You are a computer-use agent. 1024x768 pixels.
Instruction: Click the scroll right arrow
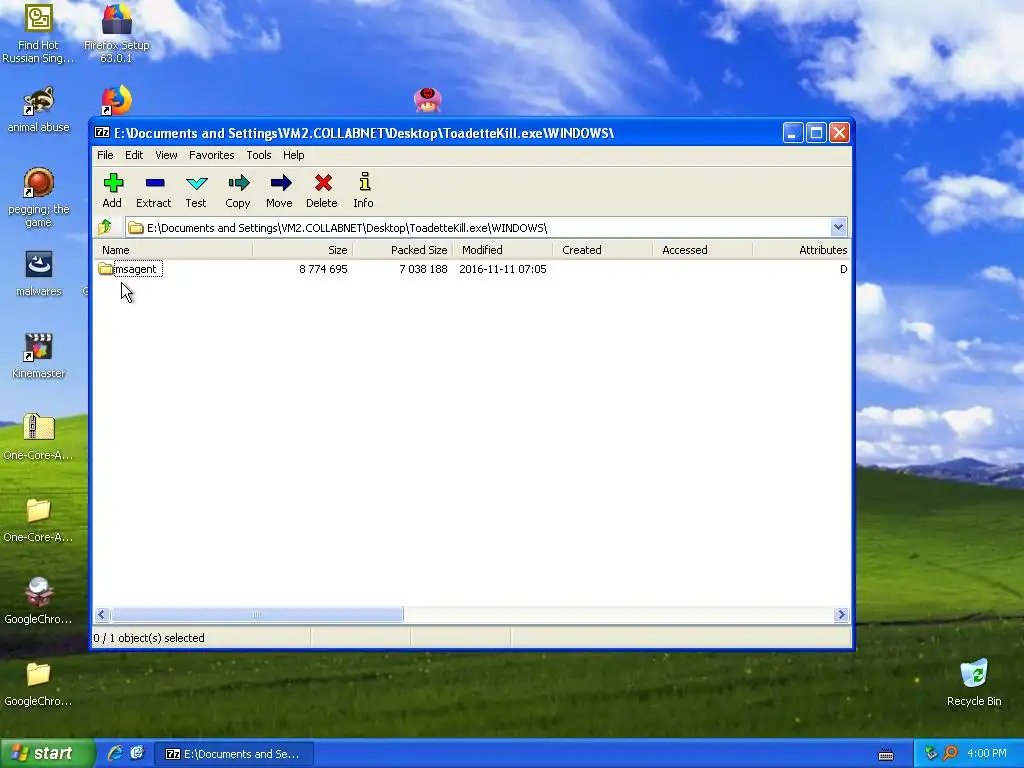point(841,615)
